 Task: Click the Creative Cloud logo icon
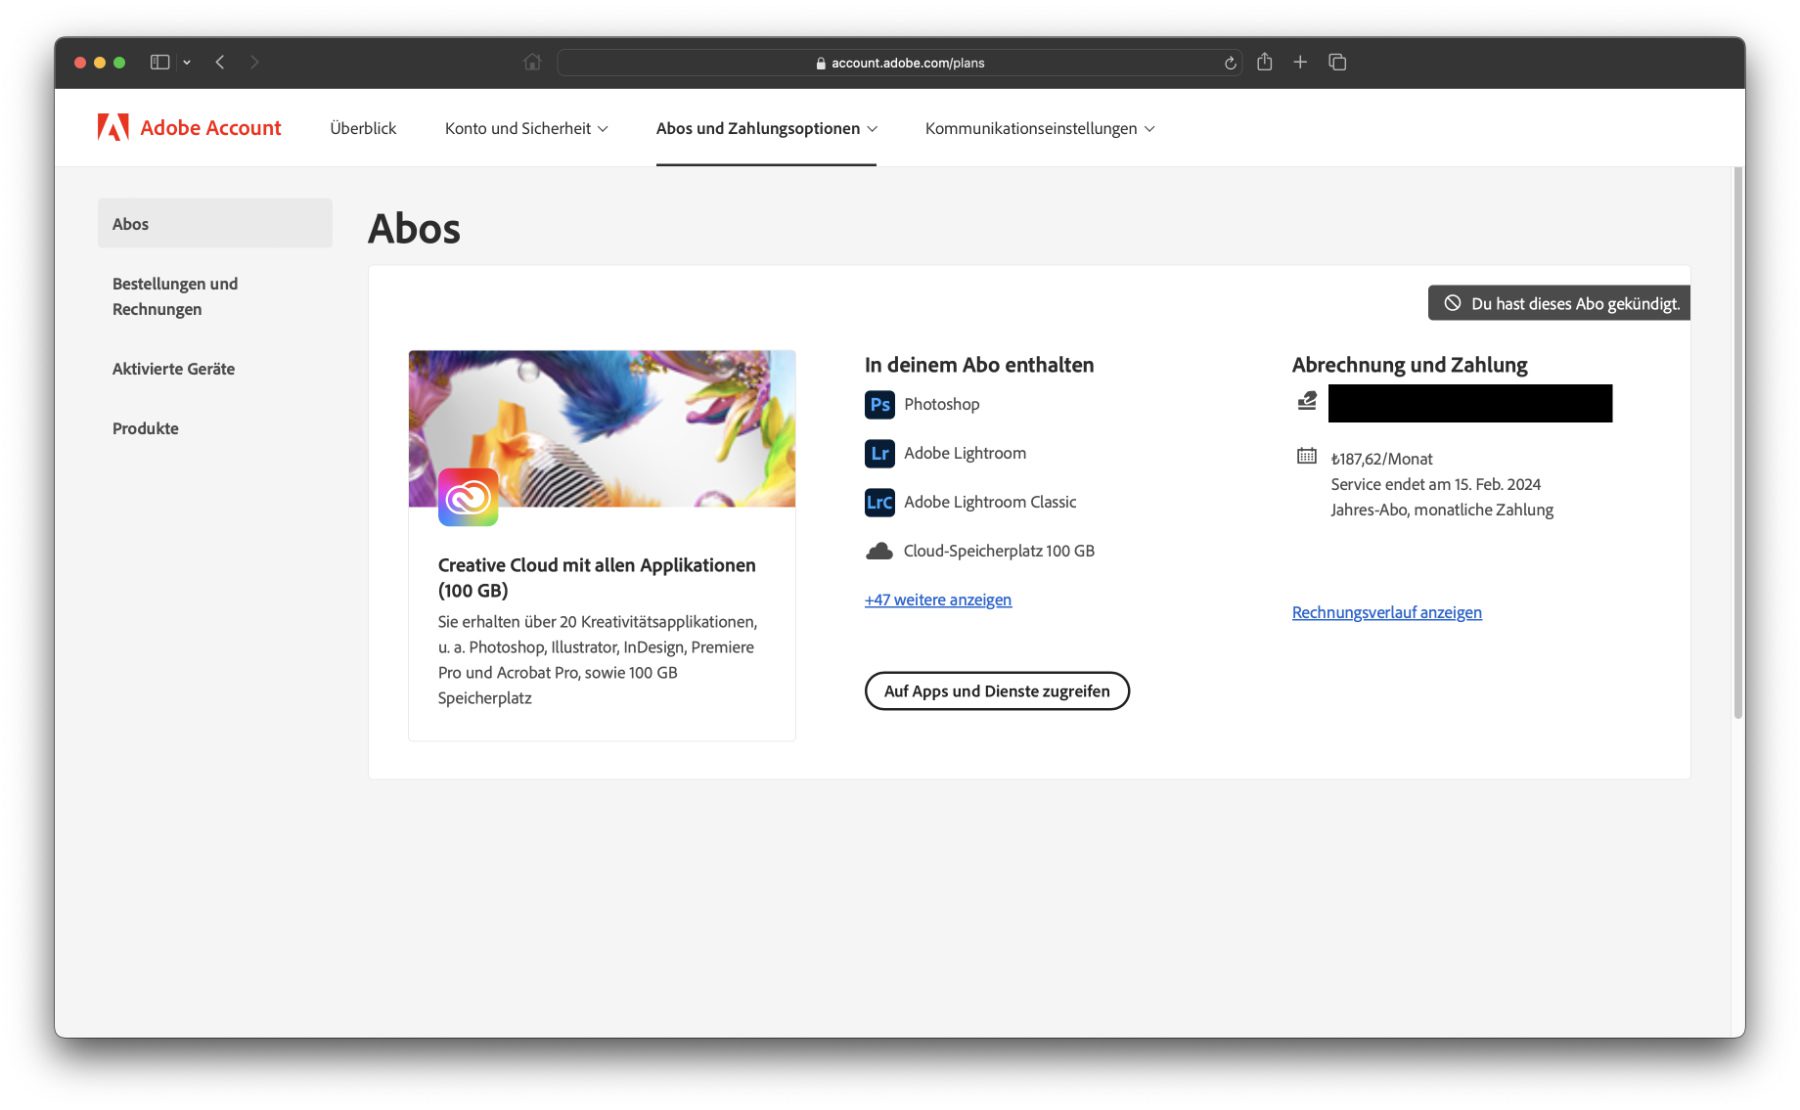pos(468,497)
